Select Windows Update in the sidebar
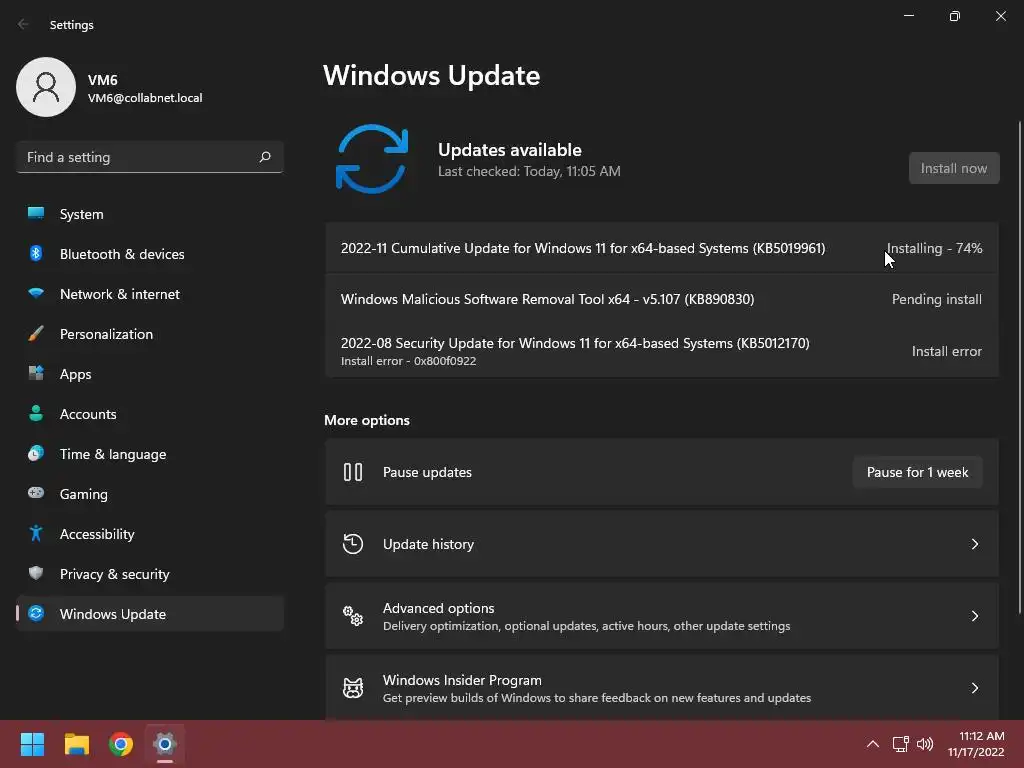1024x768 pixels. pyautogui.click(x=150, y=613)
